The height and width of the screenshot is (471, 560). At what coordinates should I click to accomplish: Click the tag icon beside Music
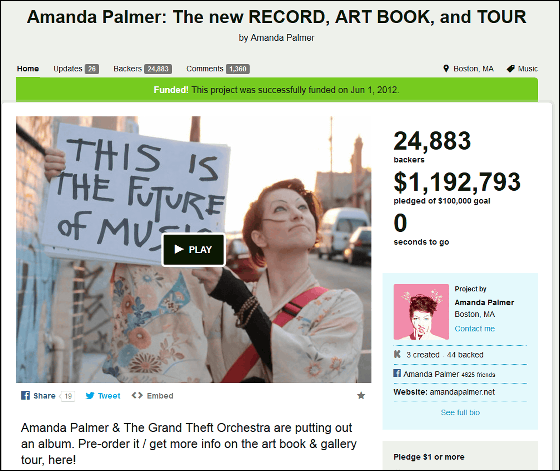click(x=510, y=69)
